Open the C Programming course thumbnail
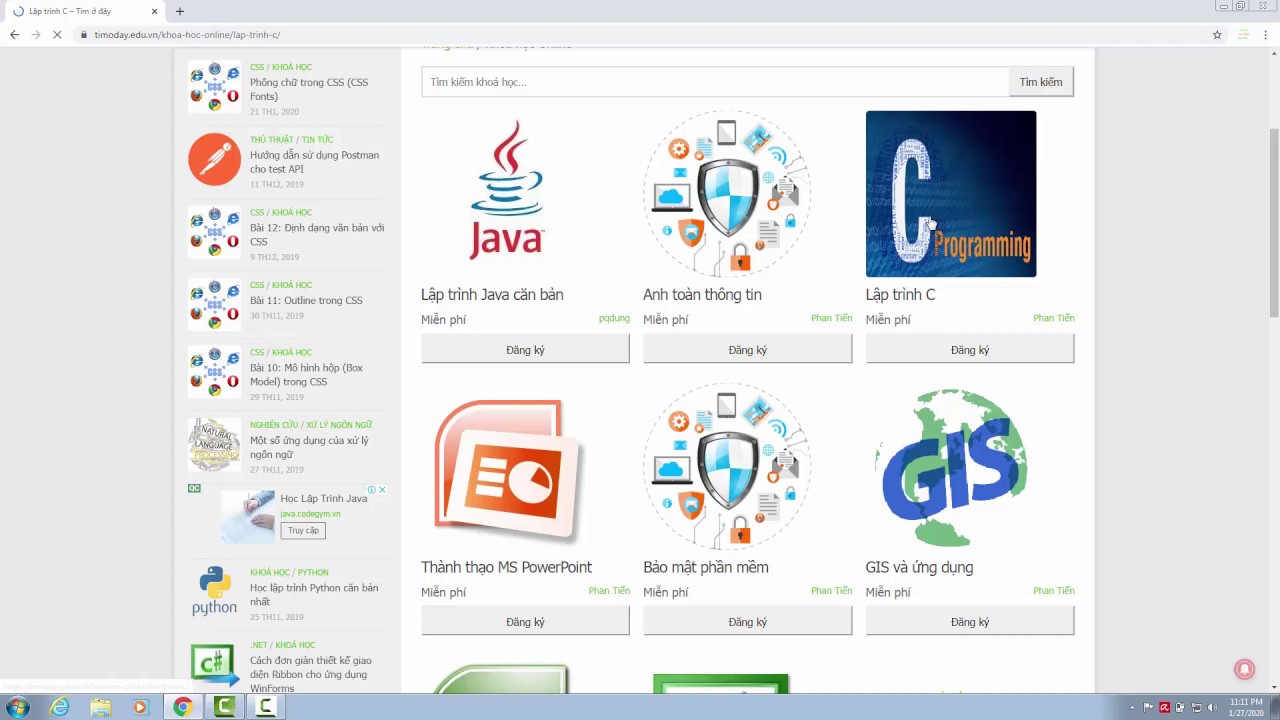Image resolution: width=1280 pixels, height=720 pixels. tap(951, 193)
